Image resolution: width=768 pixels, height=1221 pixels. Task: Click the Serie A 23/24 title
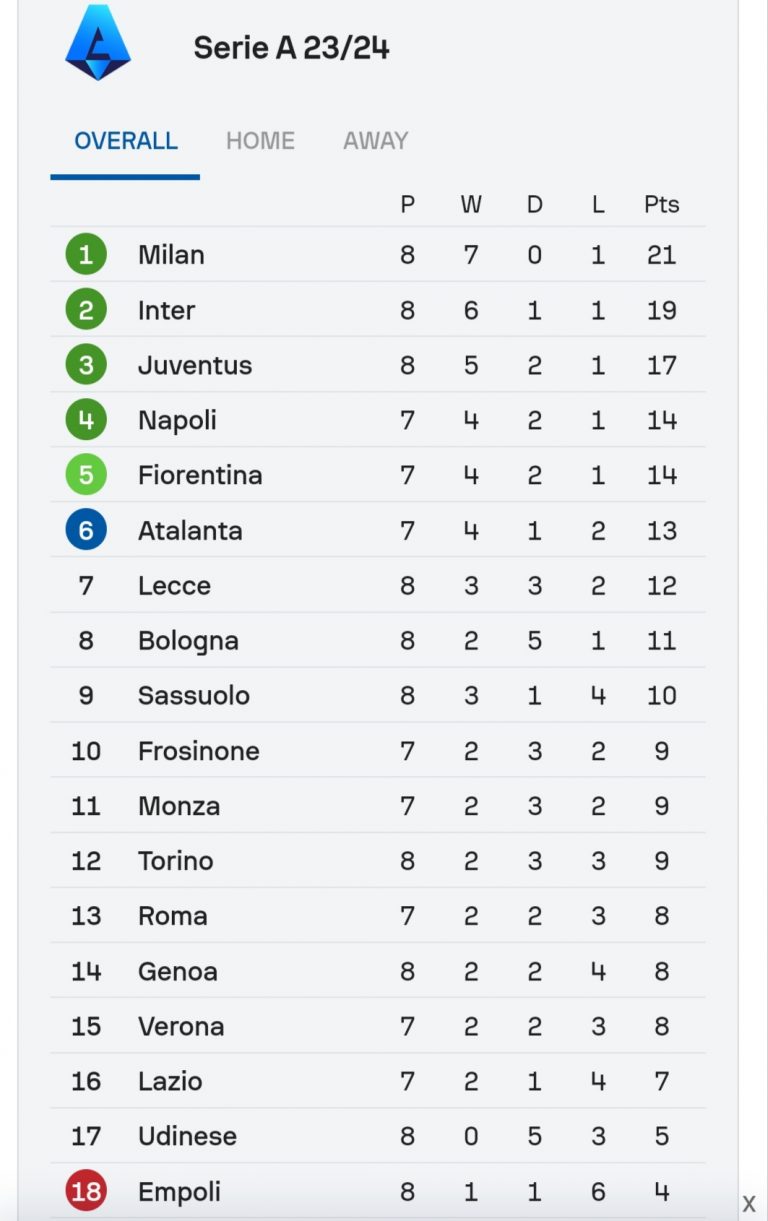[291, 47]
